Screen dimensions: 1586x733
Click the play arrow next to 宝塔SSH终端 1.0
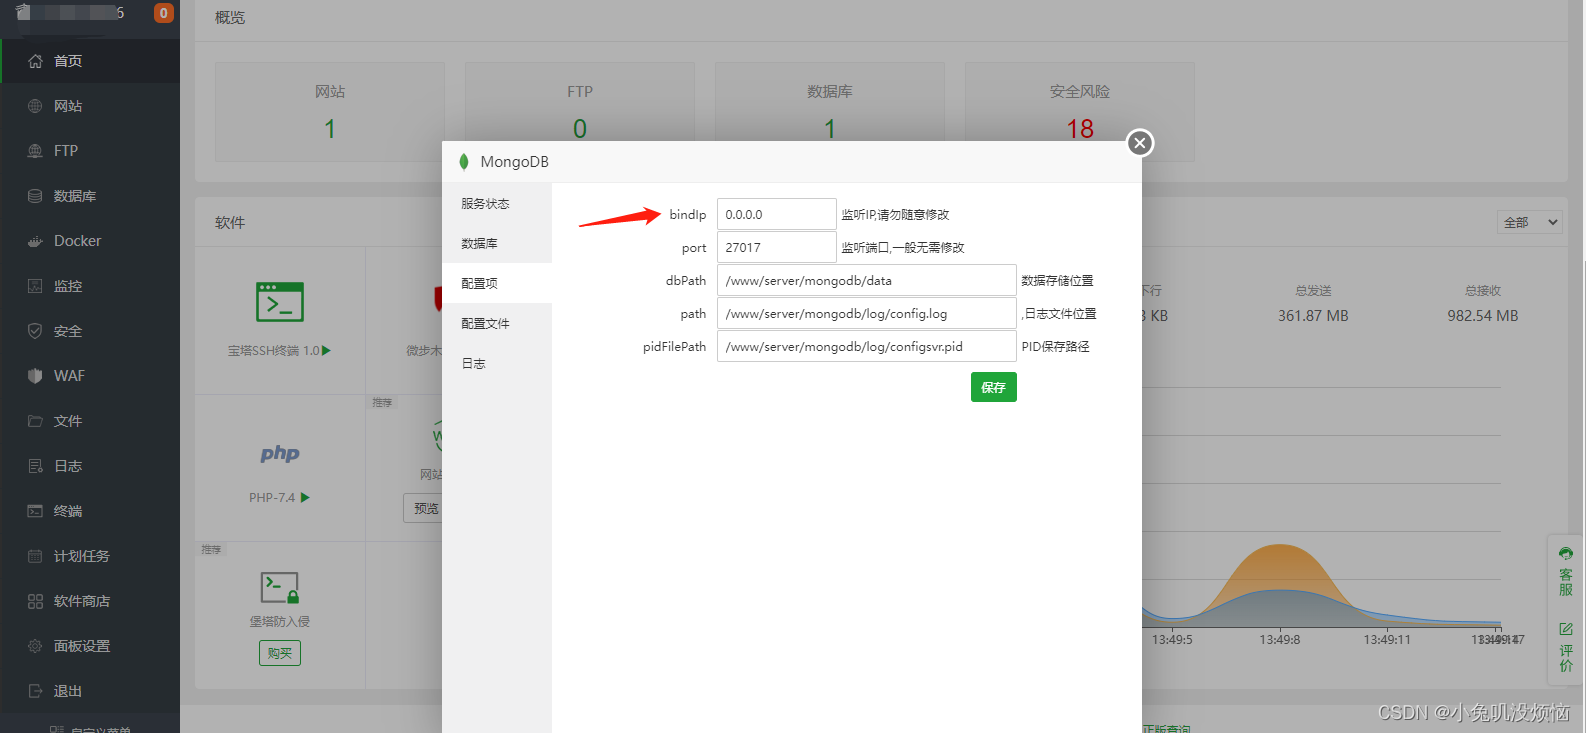326,351
